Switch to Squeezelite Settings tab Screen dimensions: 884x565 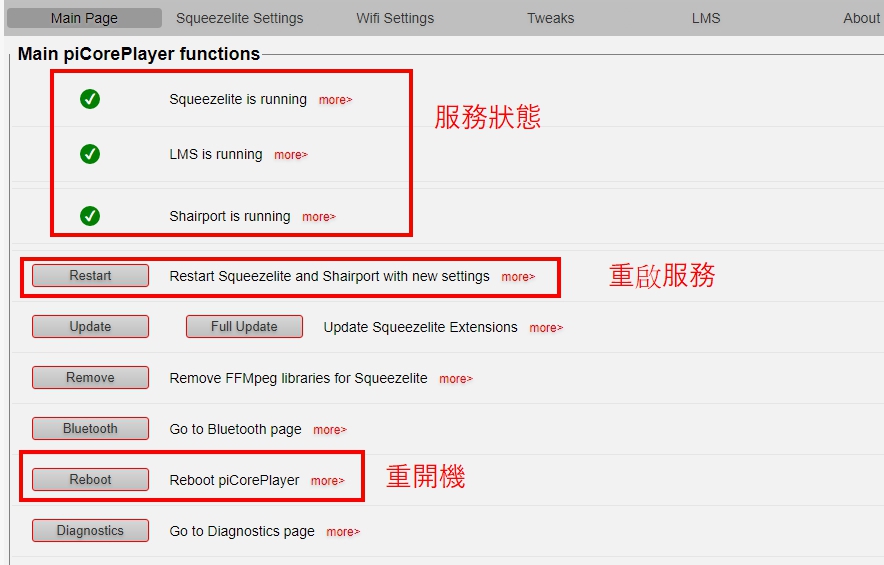240,18
